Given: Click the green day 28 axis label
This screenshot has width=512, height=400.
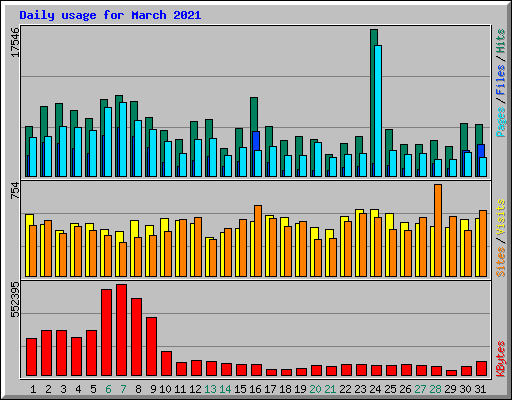Looking at the screenshot, I should click(x=435, y=389).
